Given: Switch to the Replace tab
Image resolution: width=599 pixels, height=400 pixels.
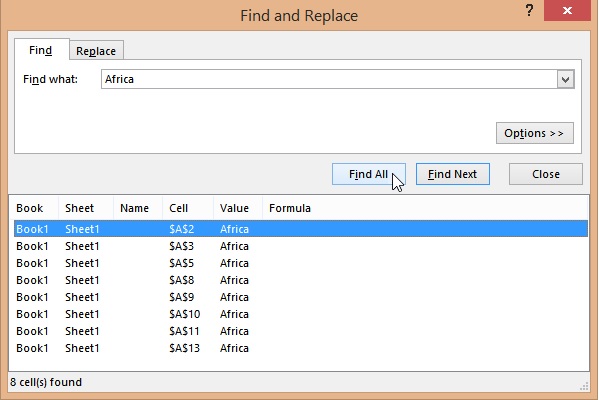Looking at the screenshot, I should coord(96,51).
